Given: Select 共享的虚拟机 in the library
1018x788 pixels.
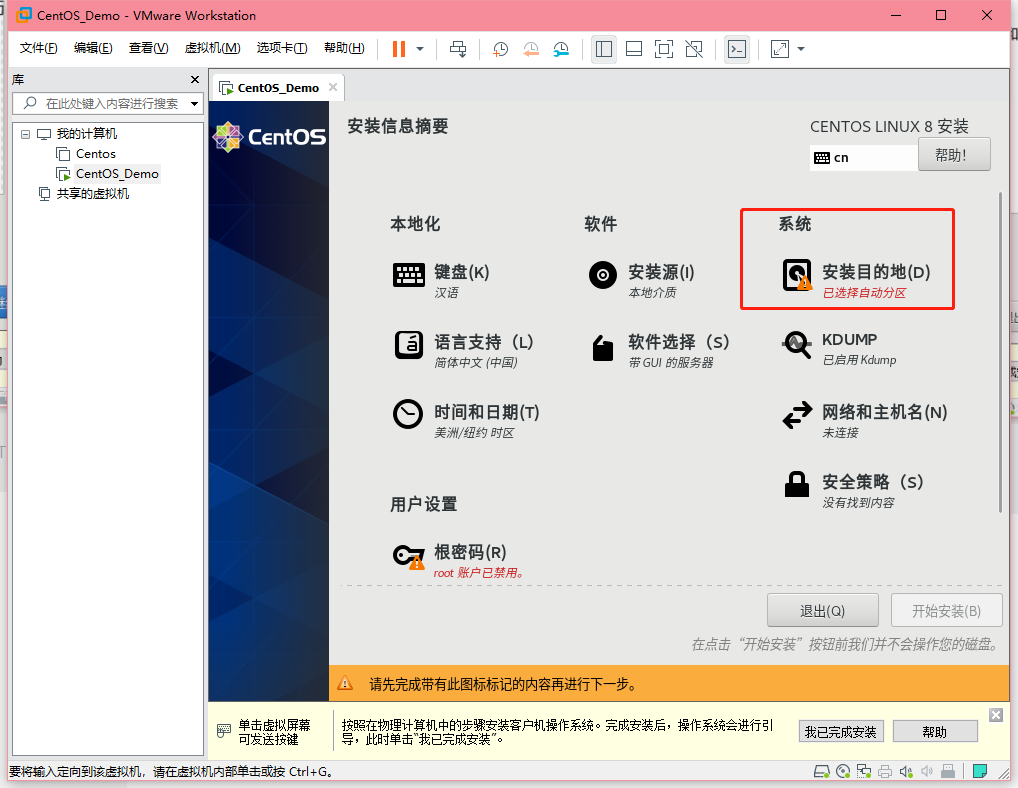Looking at the screenshot, I should click(x=92, y=193).
